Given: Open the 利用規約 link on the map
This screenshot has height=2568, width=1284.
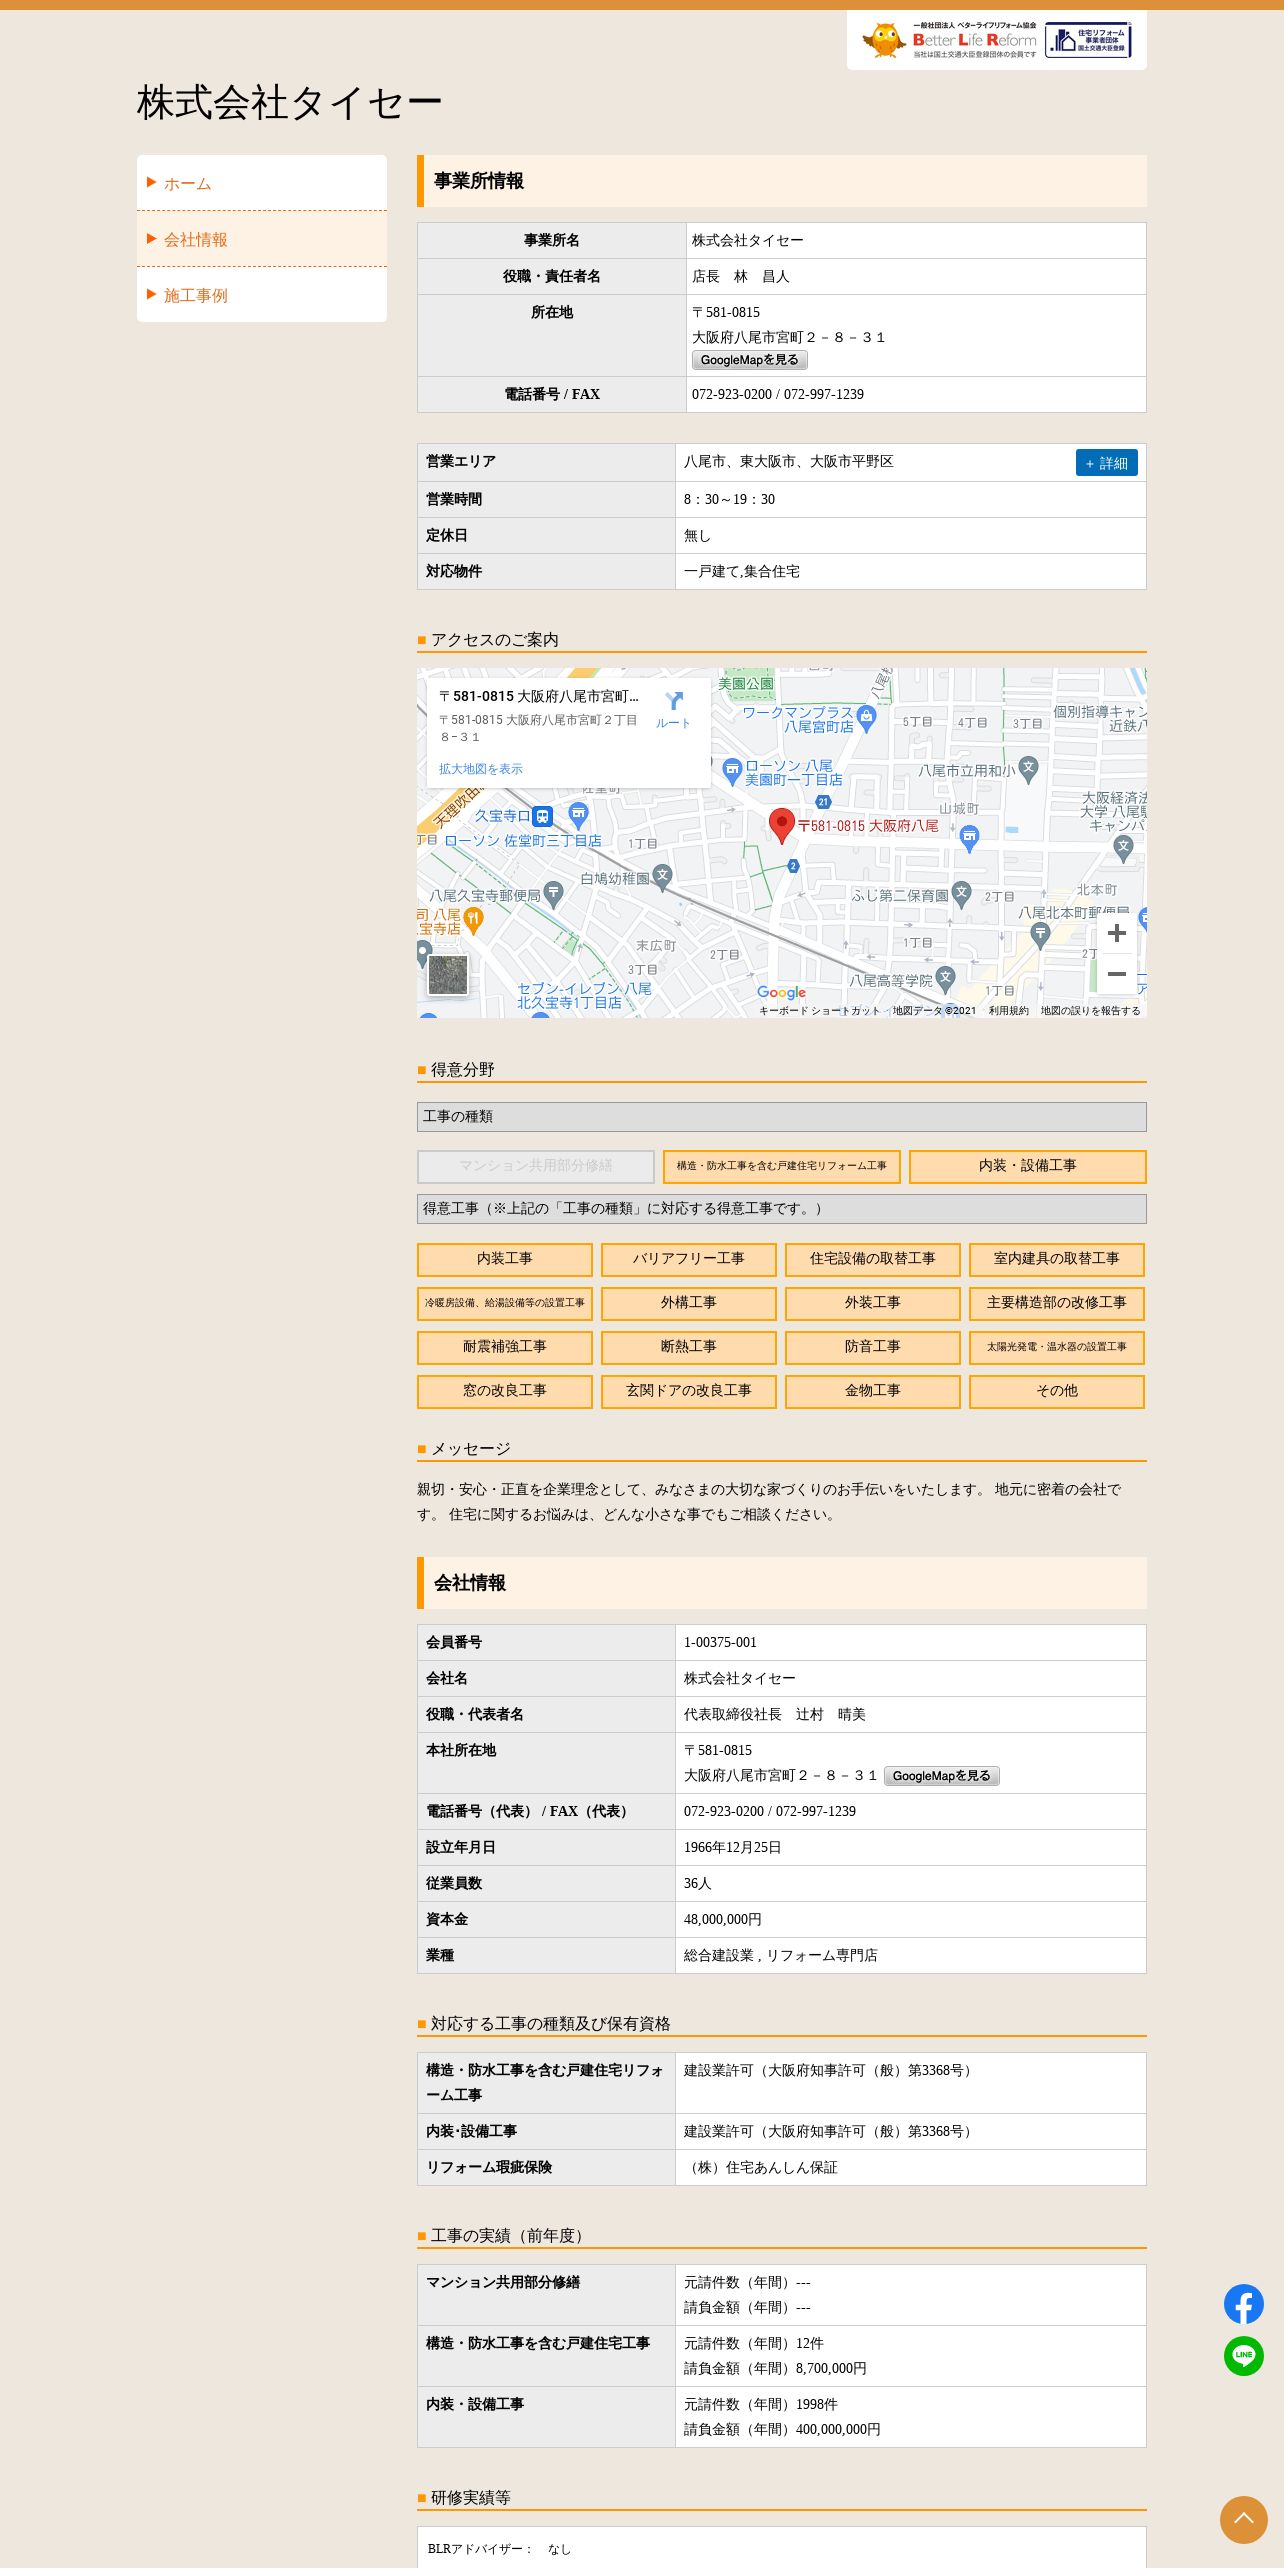Looking at the screenshot, I should click(x=1008, y=1011).
